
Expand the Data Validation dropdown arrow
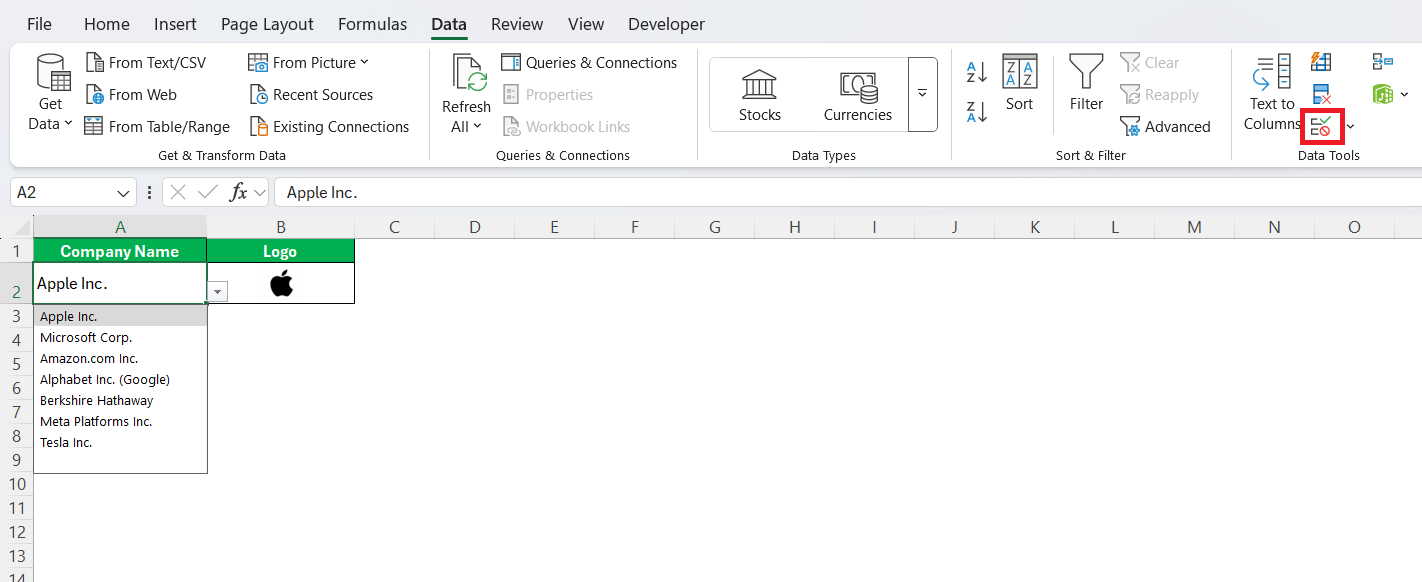click(1351, 127)
